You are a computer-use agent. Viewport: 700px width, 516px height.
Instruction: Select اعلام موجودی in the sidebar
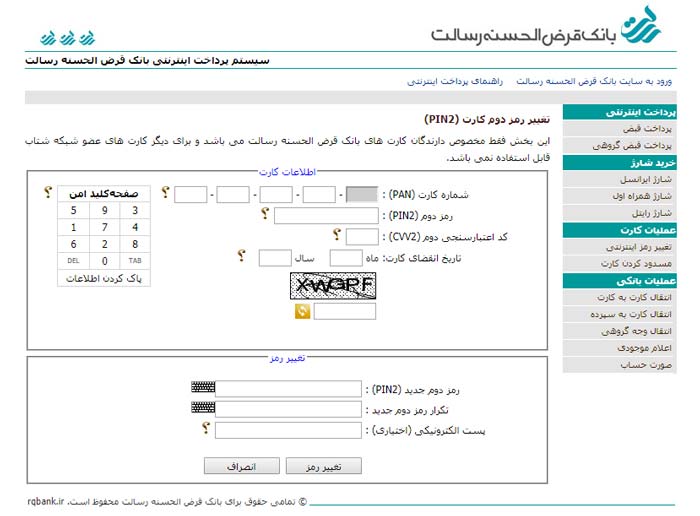pos(620,348)
